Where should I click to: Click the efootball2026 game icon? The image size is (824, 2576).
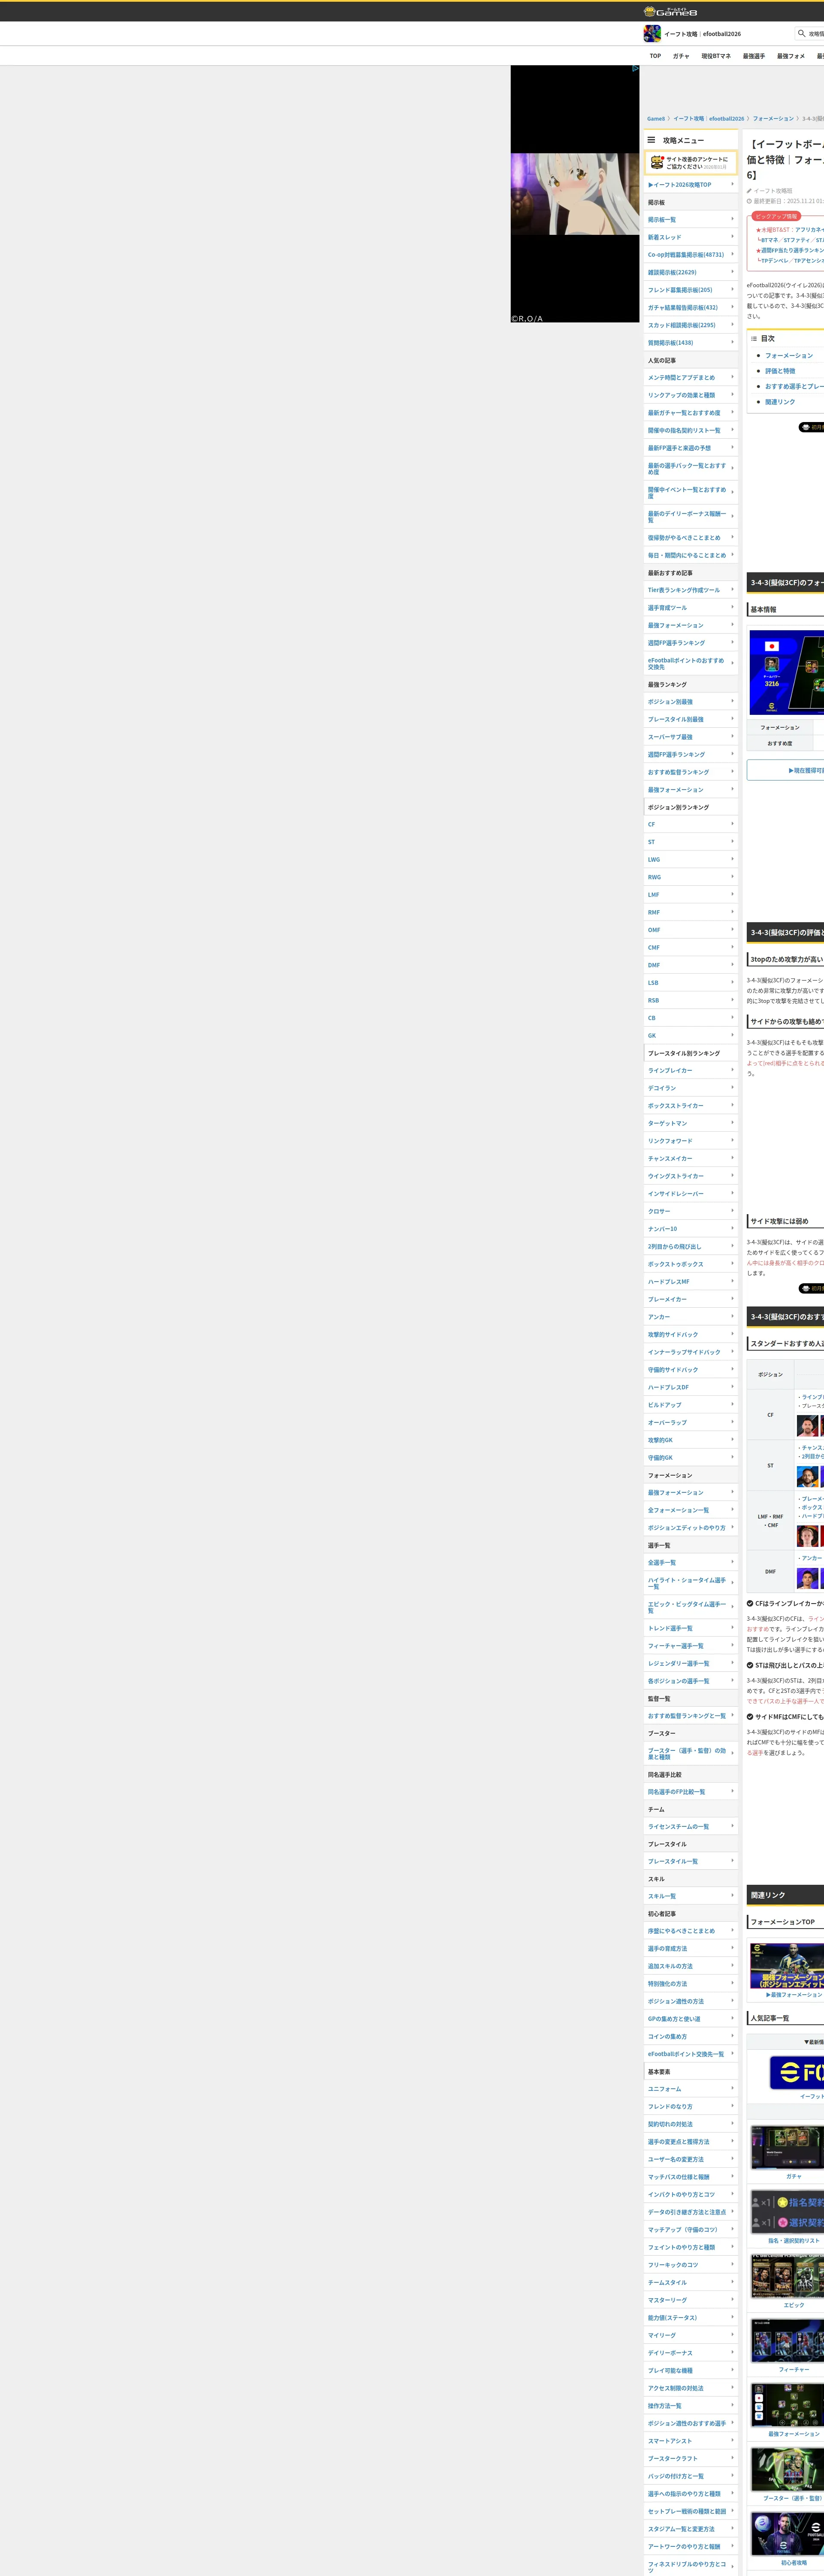652,34
